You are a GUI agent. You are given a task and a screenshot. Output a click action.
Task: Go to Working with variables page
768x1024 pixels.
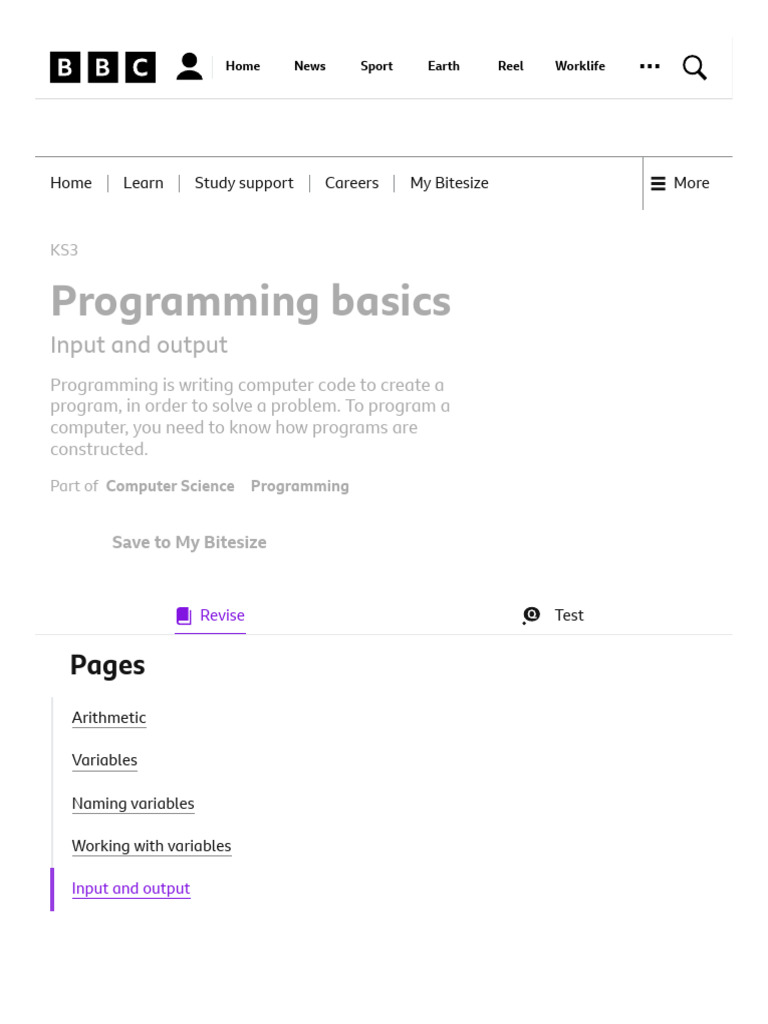[151, 846]
